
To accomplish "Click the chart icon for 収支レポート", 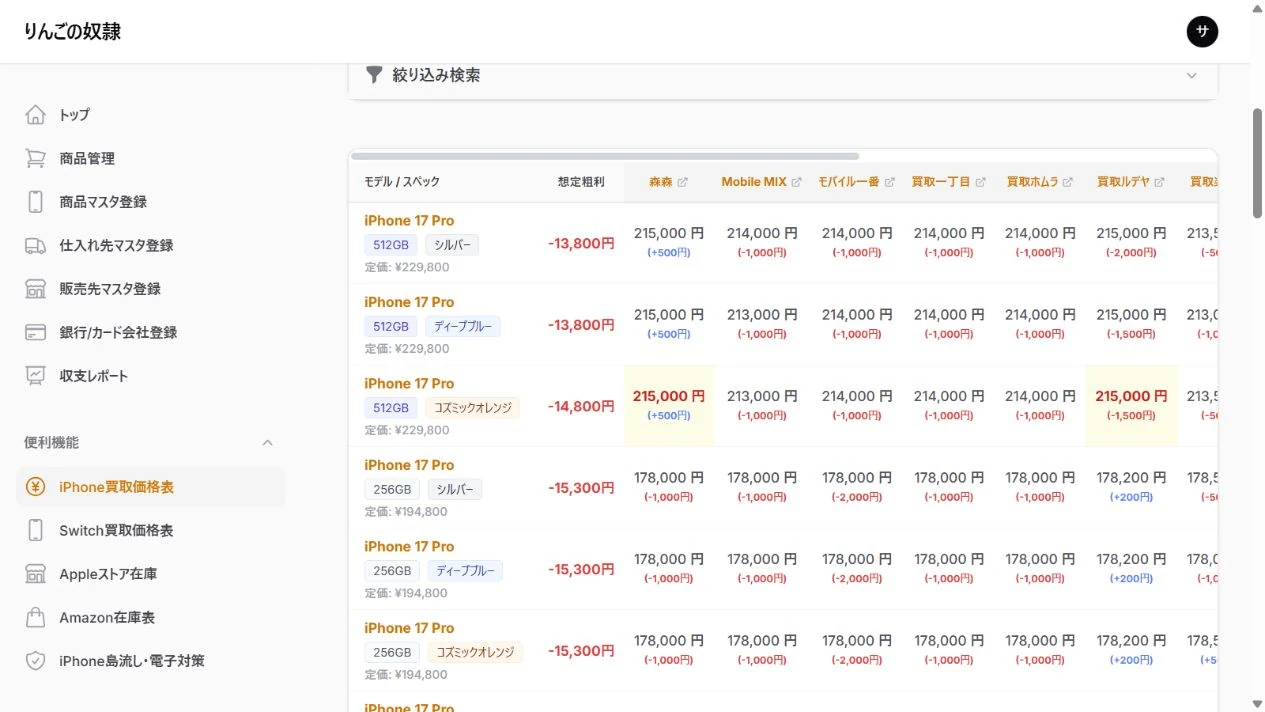I will (36, 376).
